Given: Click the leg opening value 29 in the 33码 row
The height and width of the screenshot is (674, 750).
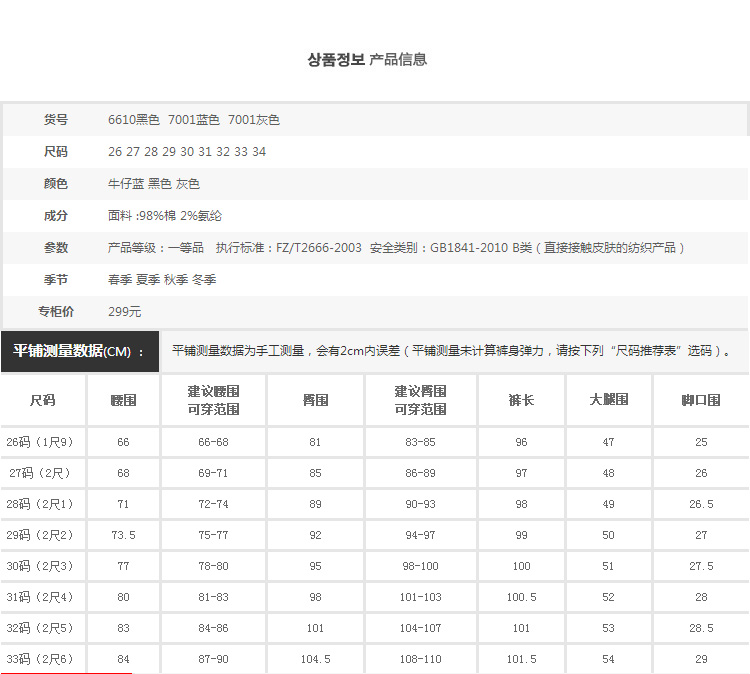Looking at the screenshot, I should 701,659.
